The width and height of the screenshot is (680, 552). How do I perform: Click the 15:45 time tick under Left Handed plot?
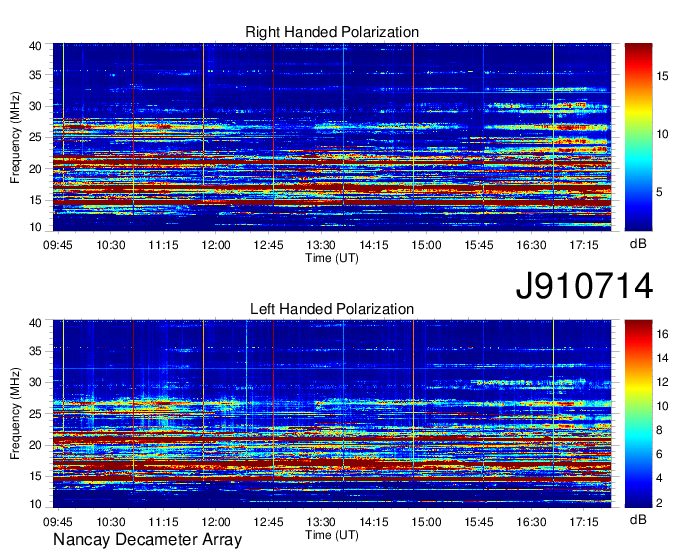tap(479, 522)
